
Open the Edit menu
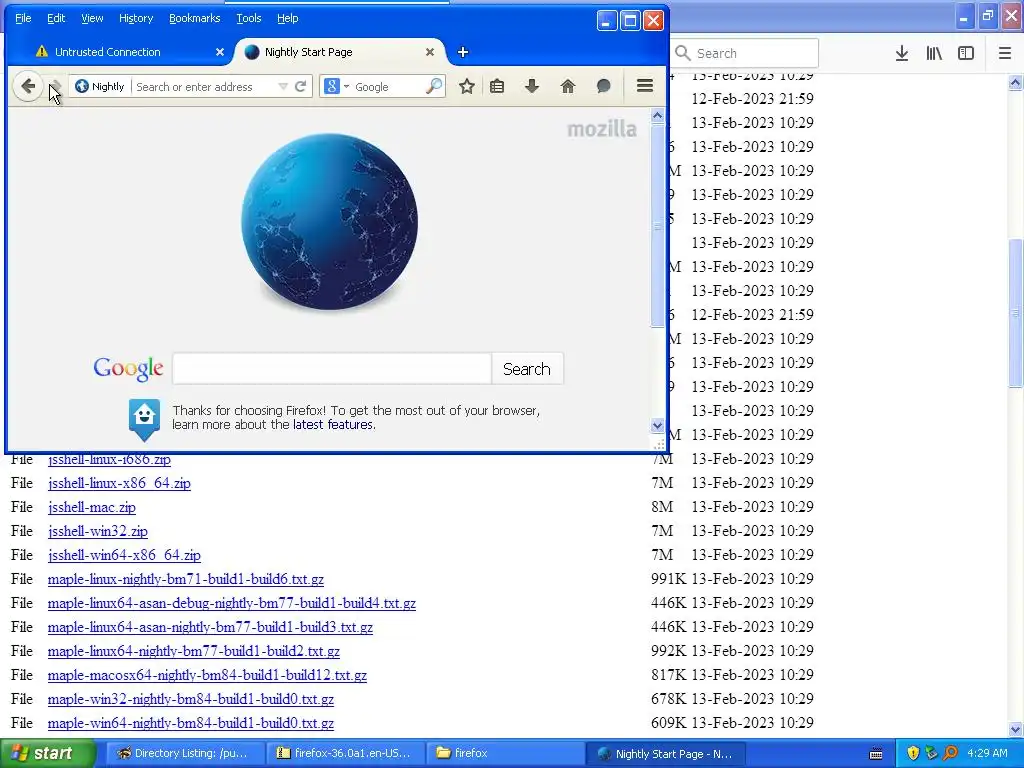[x=56, y=18]
